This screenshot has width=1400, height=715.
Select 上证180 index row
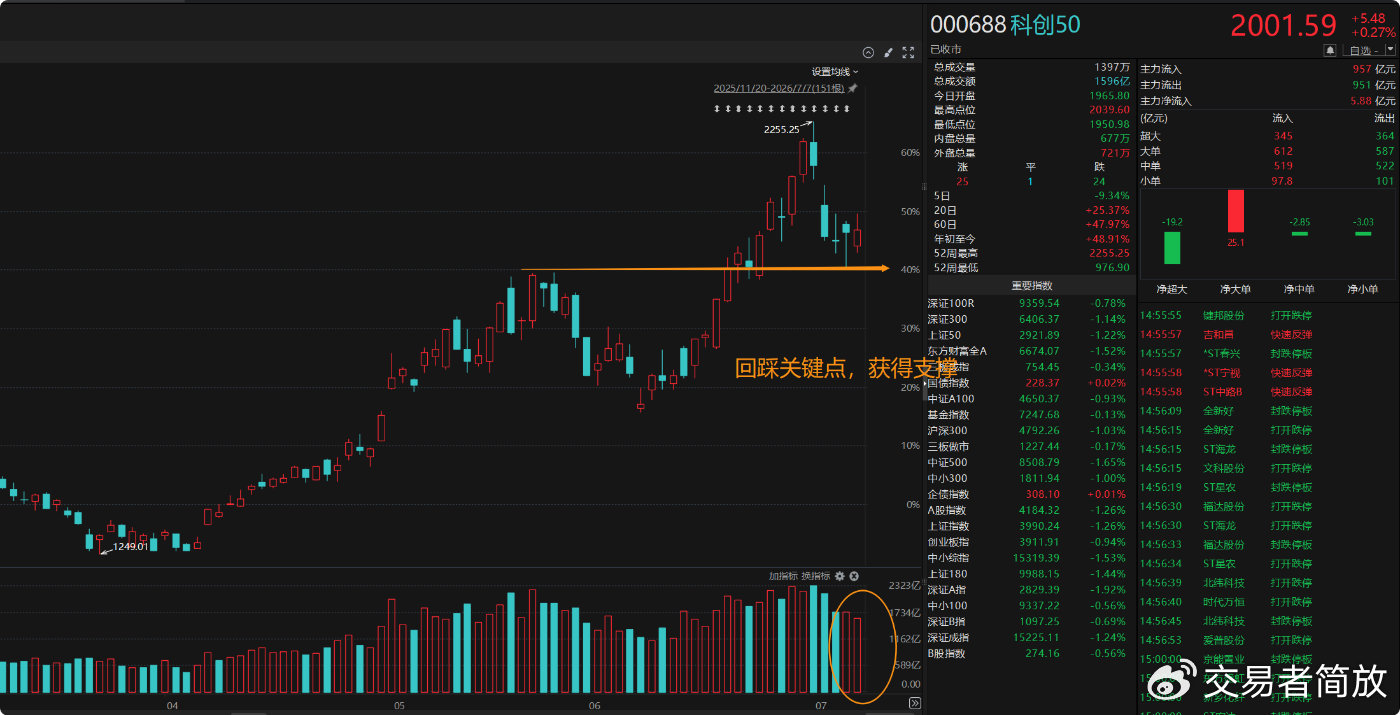[1030, 574]
